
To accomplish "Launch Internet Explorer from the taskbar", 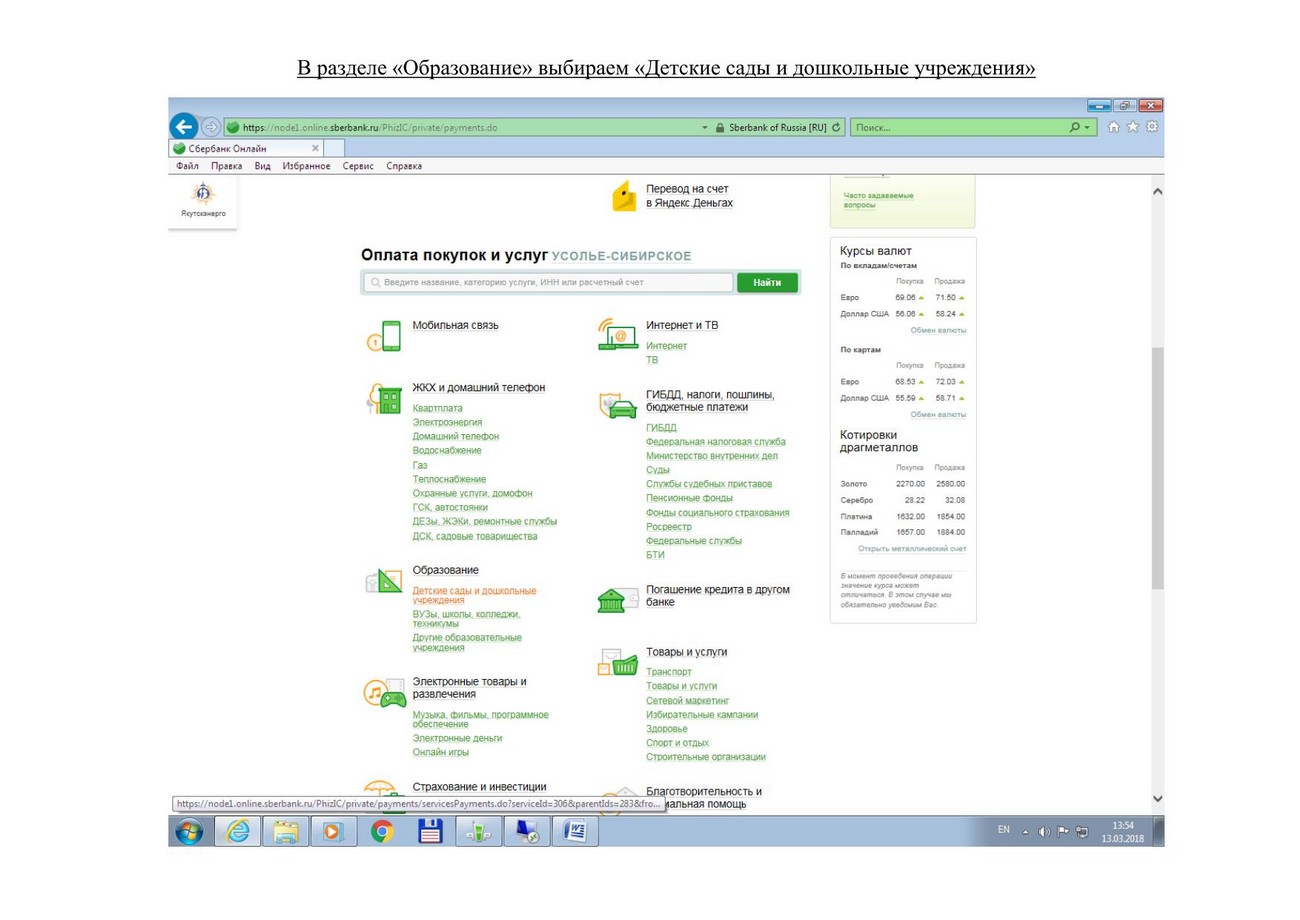I will click(238, 832).
